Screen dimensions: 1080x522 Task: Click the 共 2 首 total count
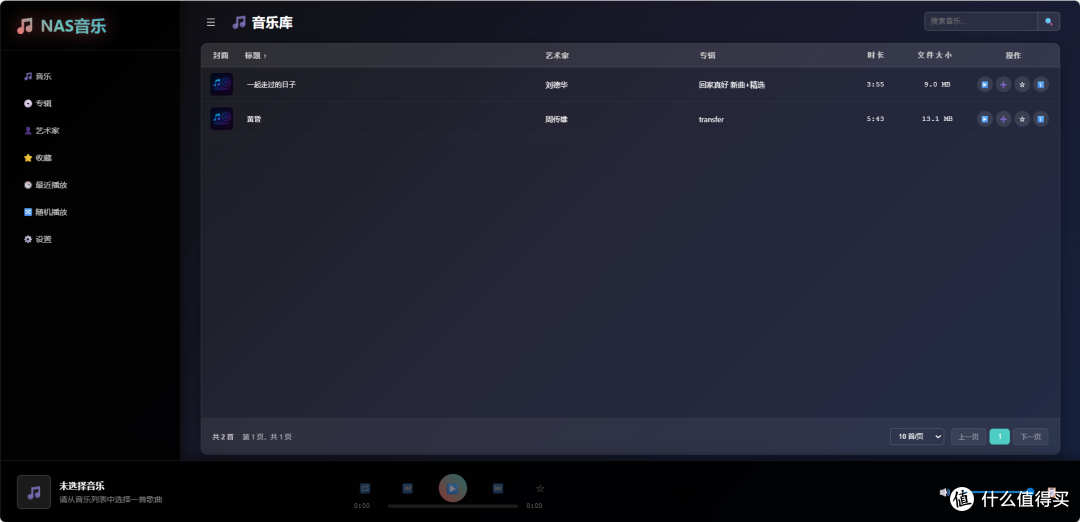[223, 437]
